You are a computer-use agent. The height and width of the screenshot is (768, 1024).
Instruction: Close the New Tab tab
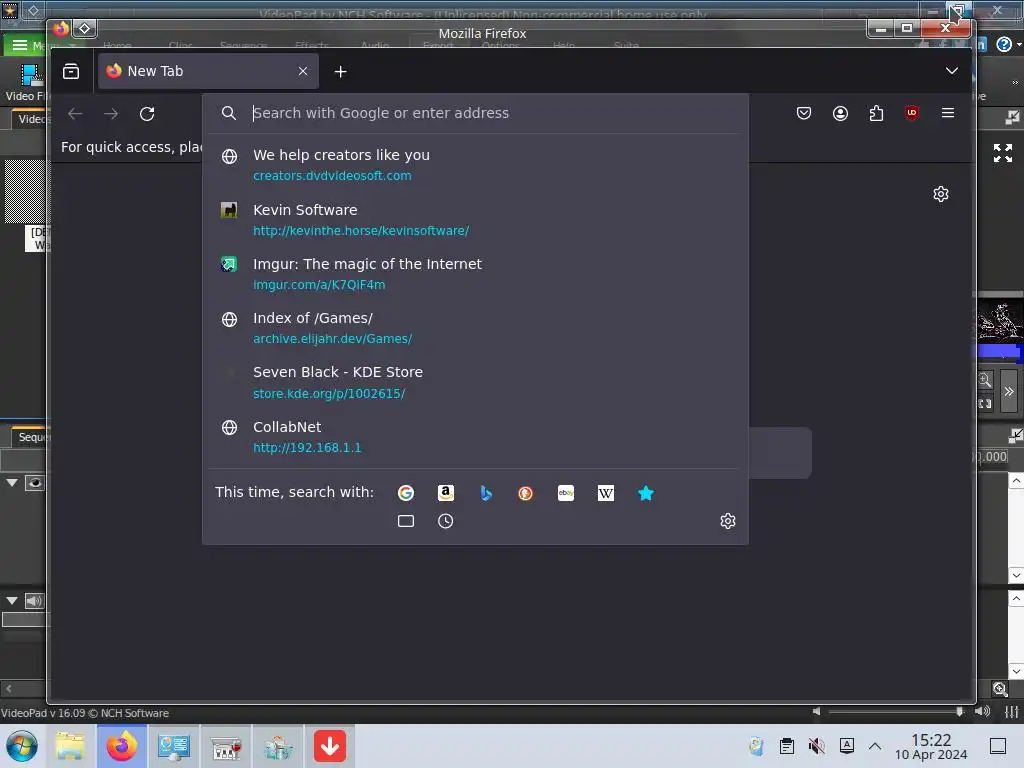pos(302,71)
